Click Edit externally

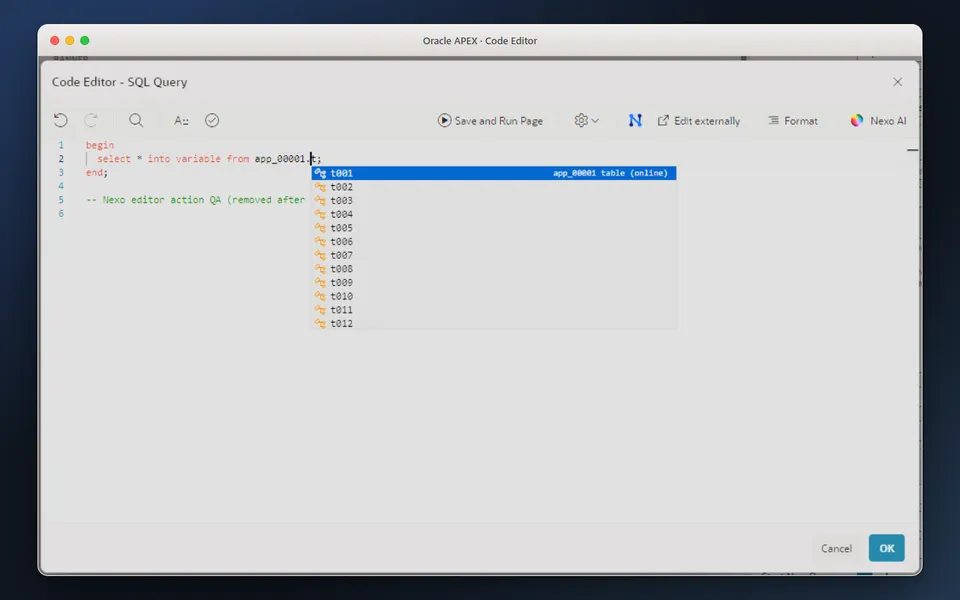point(699,121)
